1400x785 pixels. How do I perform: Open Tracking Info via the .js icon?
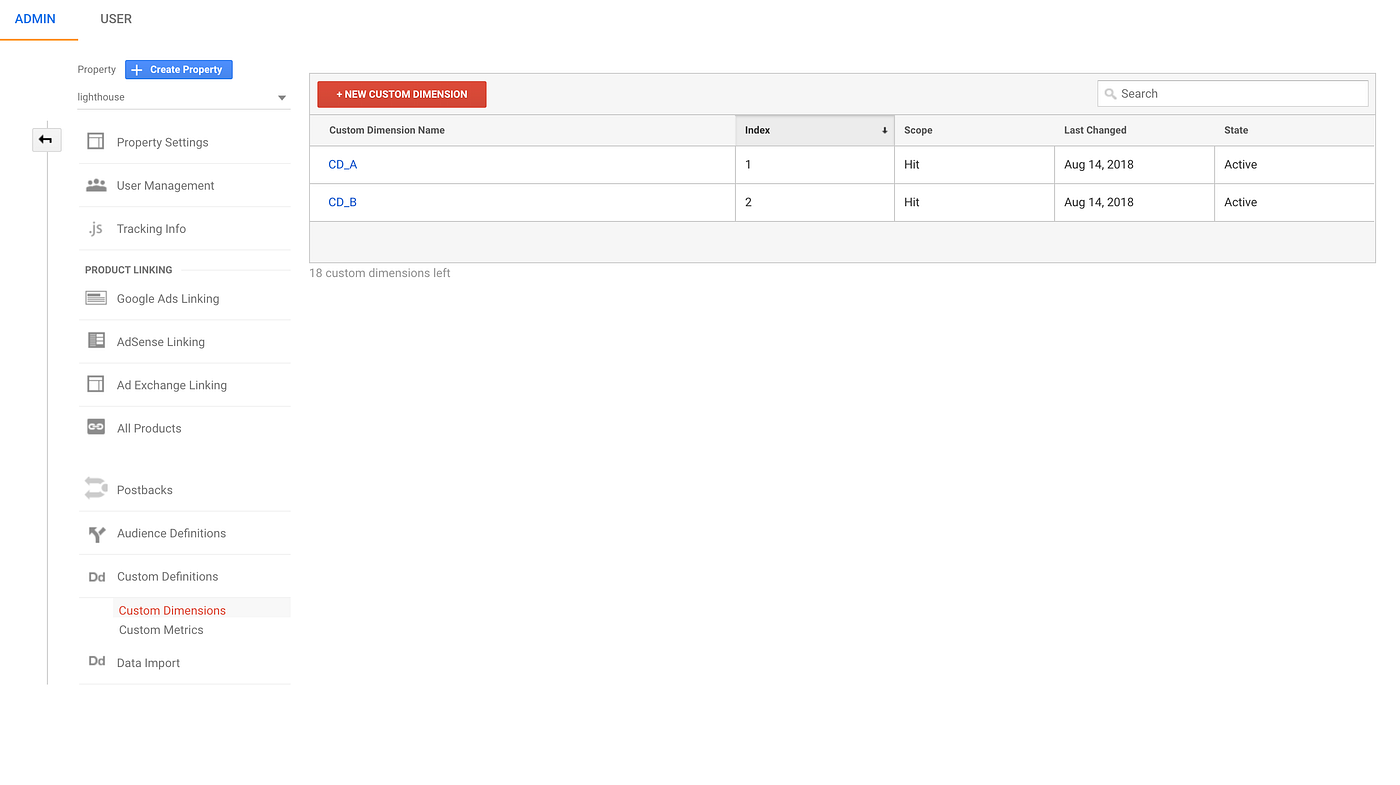[x=95, y=227]
